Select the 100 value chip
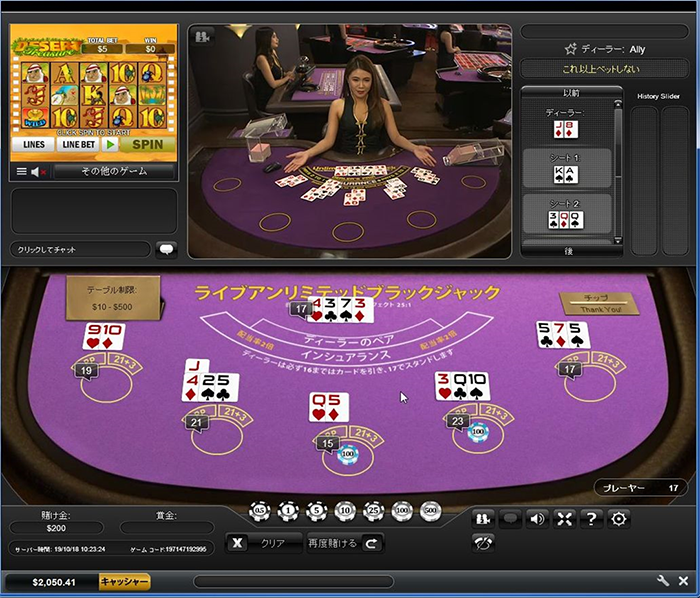The image size is (700, 598). pyautogui.click(x=403, y=511)
